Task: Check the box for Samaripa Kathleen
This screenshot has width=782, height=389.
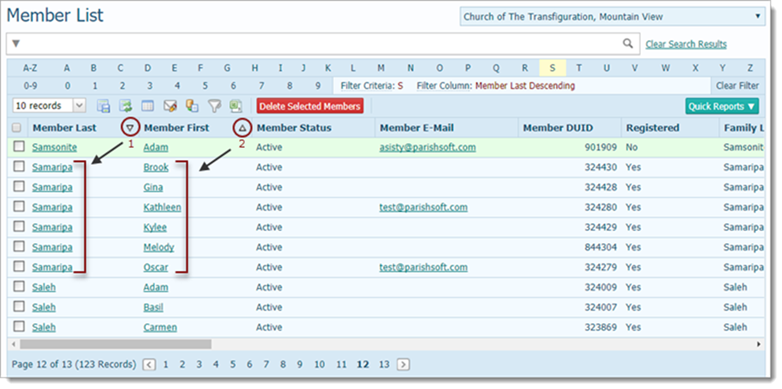Action: pyautogui.click(x=19, y=206)
